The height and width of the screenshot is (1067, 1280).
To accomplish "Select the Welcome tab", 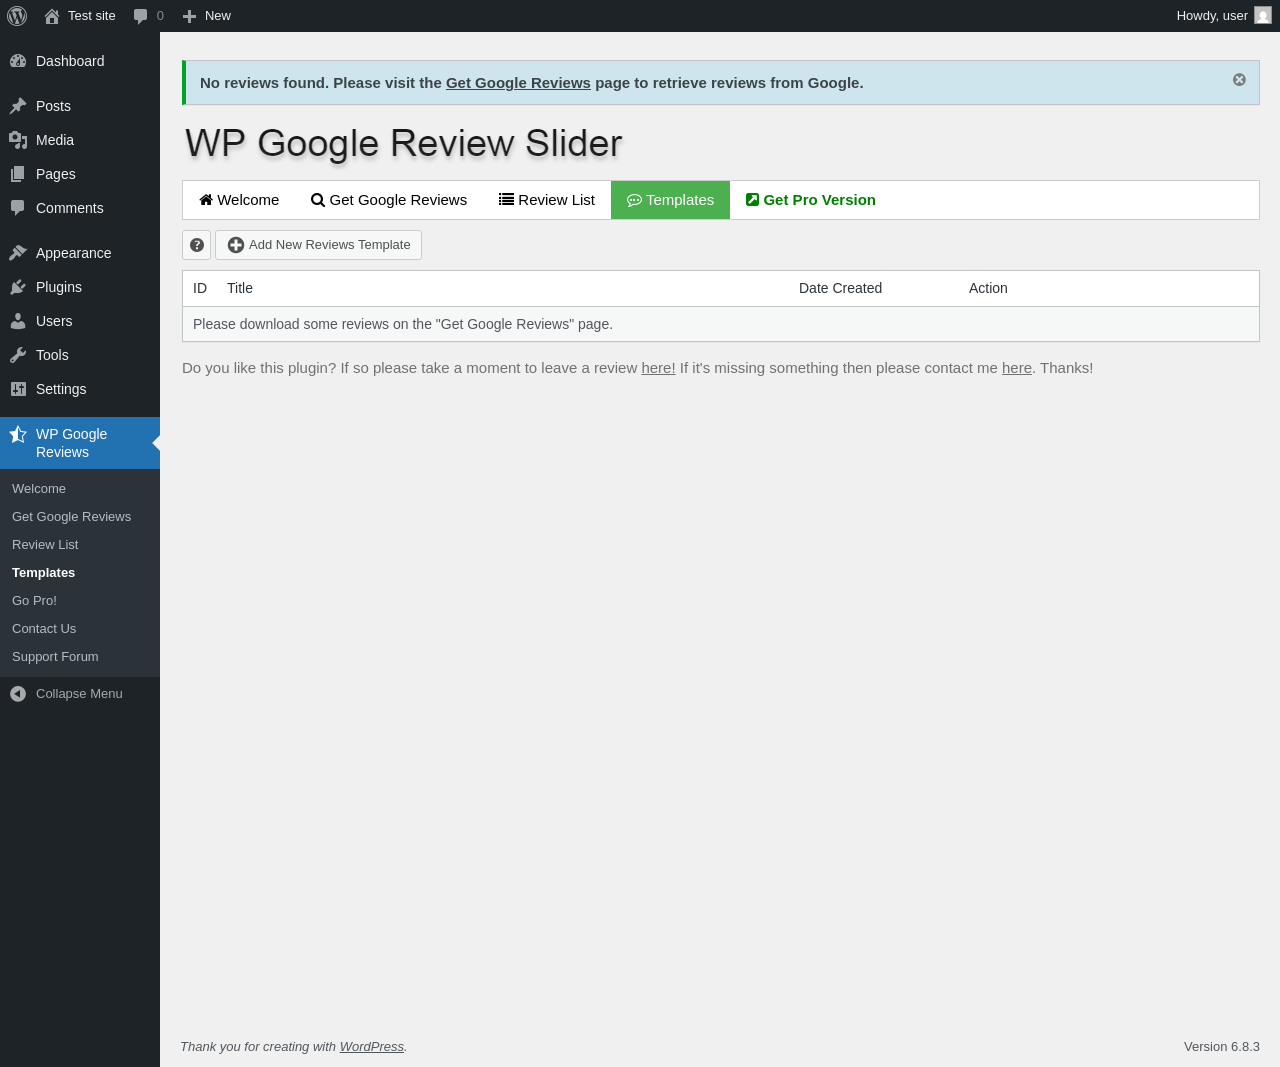I will click(x=239, y=200).
